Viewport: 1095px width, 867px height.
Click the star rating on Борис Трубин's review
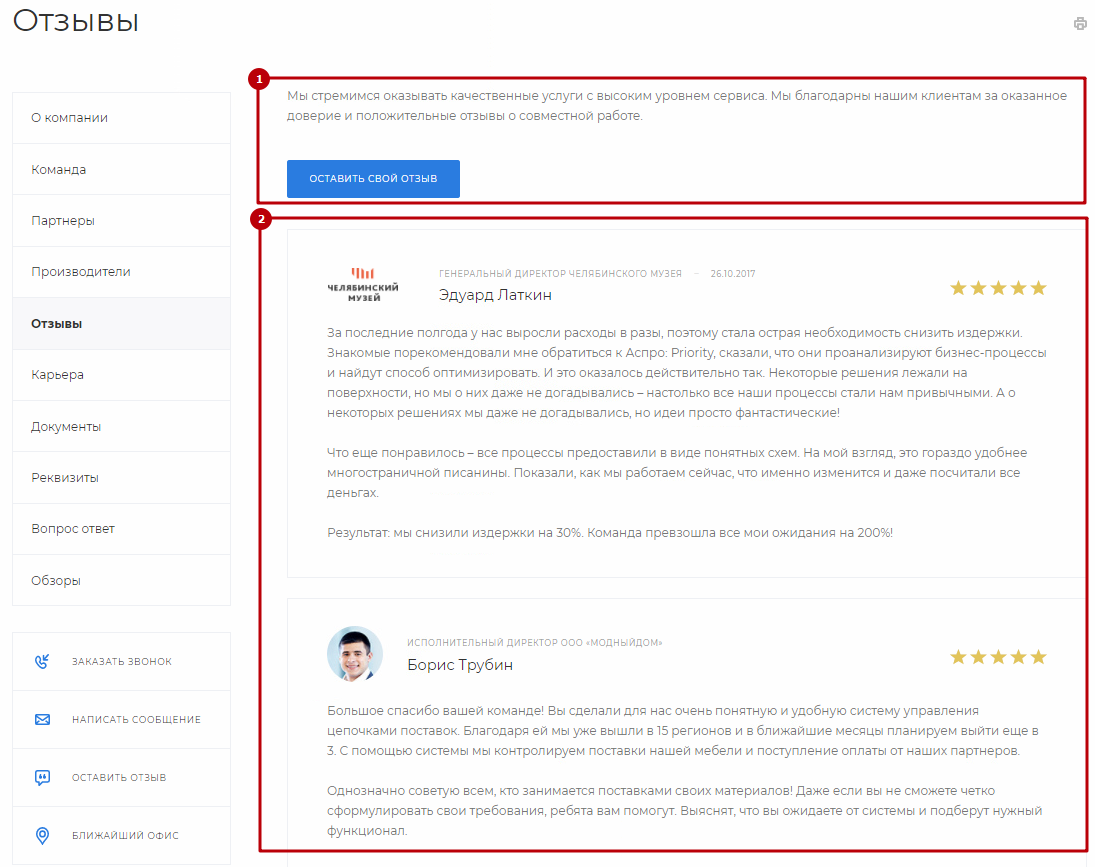point(998,657)
